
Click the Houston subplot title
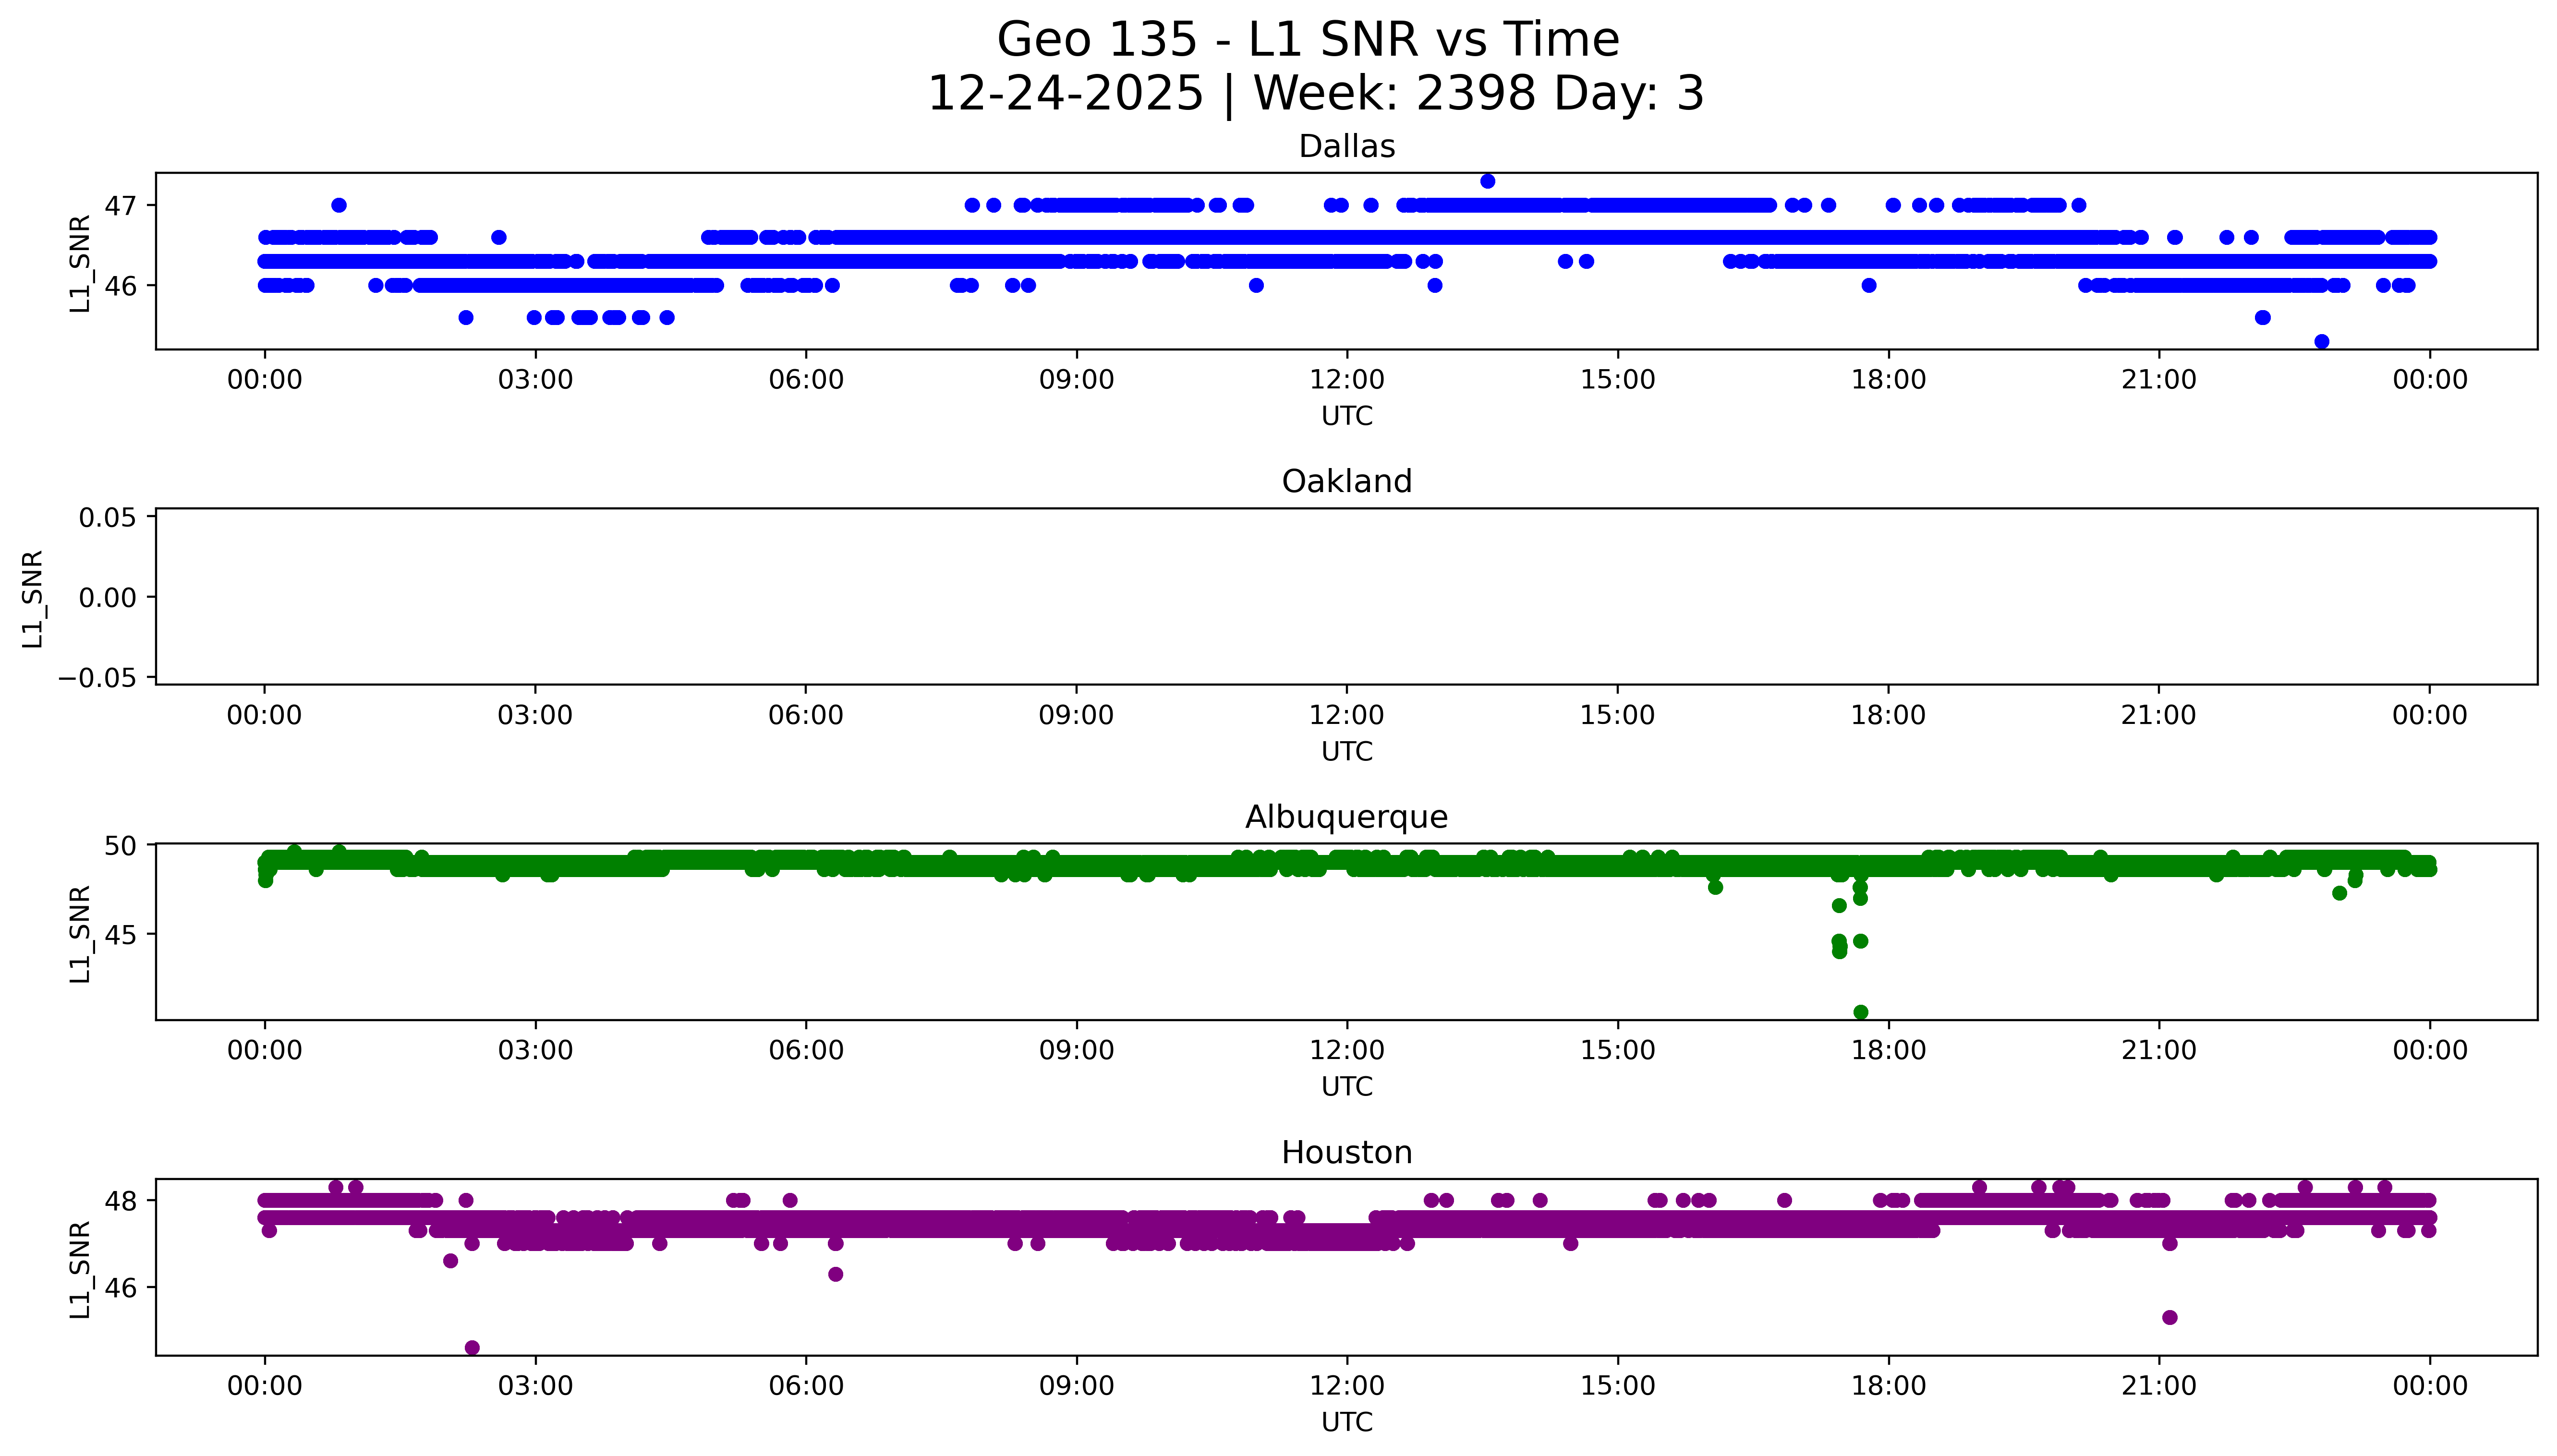[x=1346, y=1153]
